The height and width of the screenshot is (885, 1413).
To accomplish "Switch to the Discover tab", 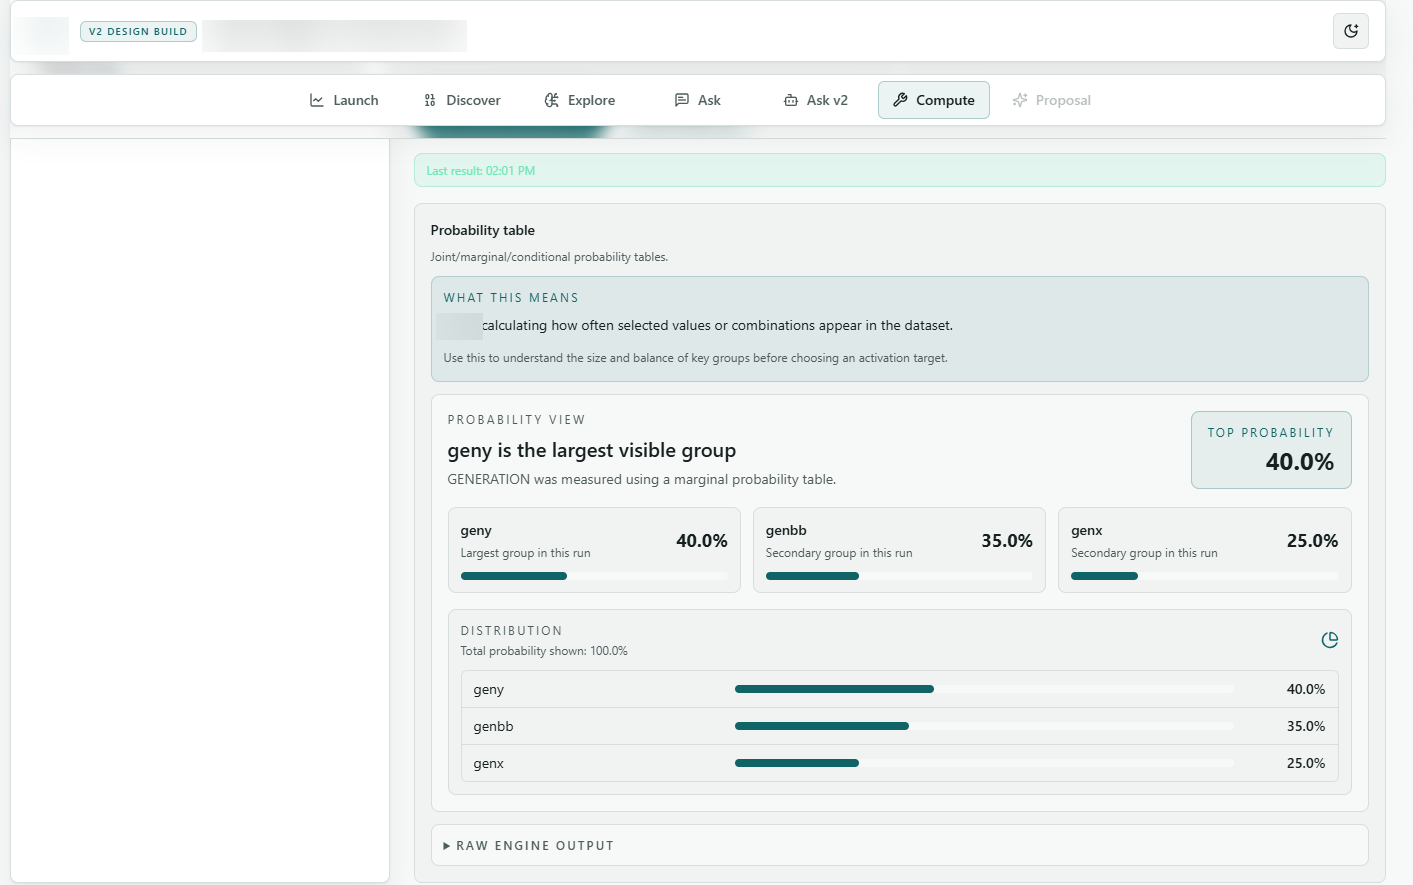I will pyautogui.click(x=462, y=100).
